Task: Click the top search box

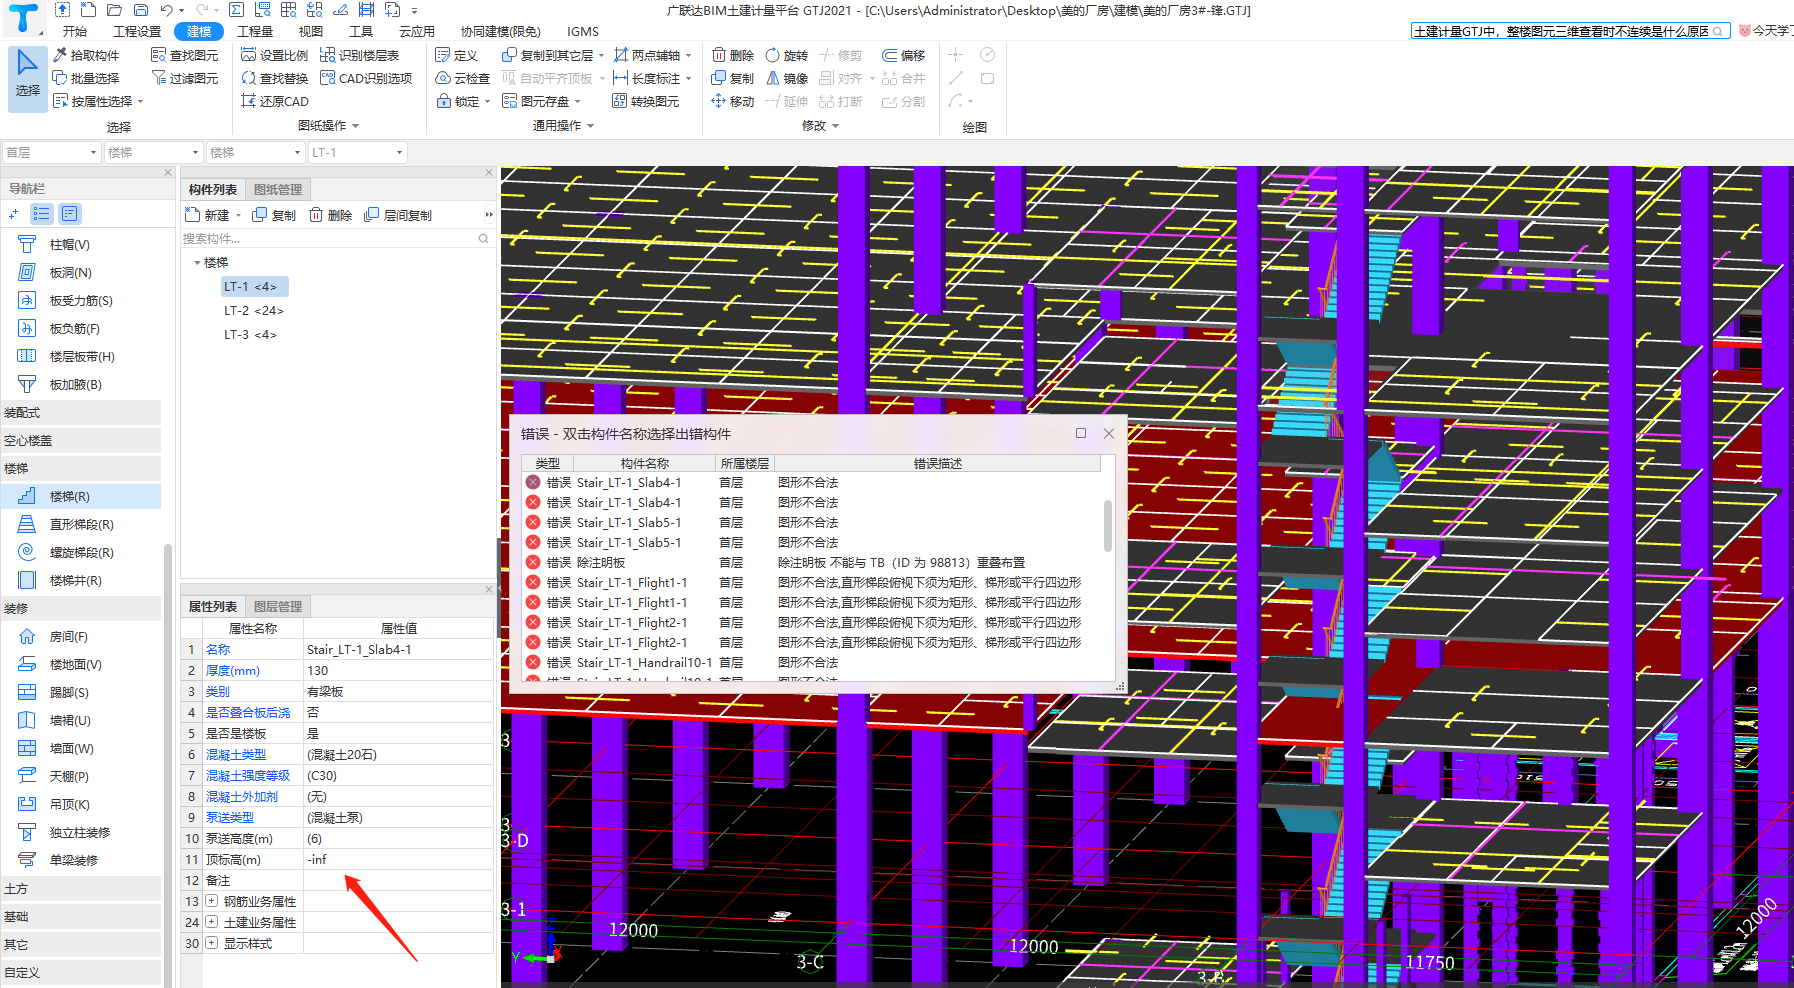Action: 1570,31
